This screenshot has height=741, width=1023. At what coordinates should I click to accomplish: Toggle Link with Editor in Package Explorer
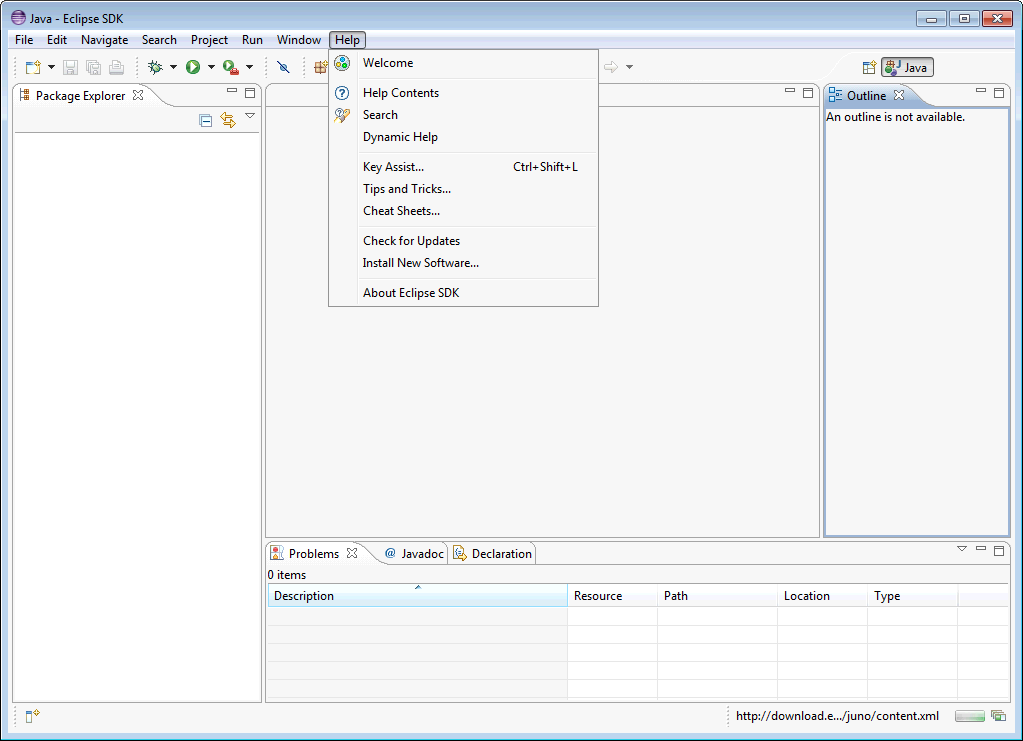pos(228,120)
